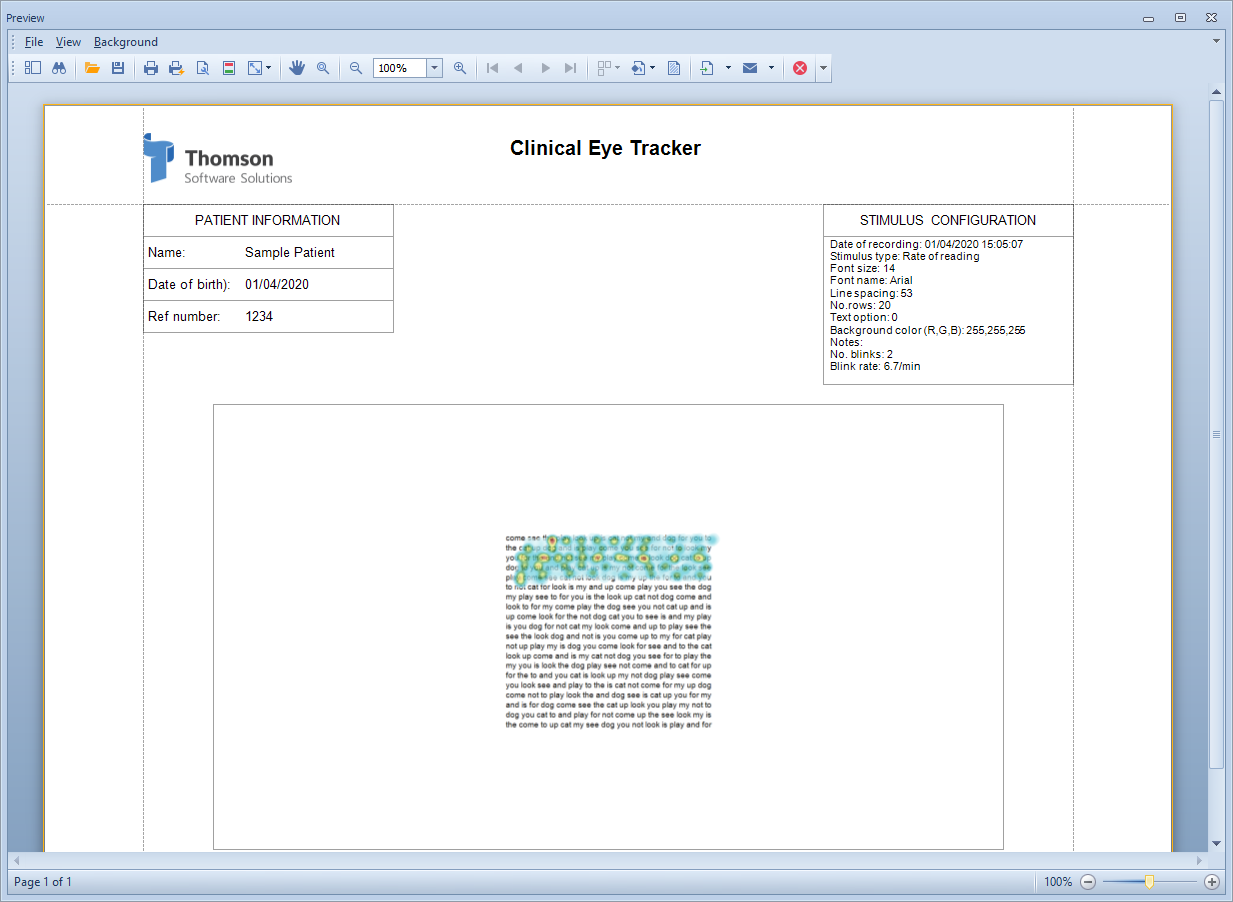This screenshot has height=902, width=1233.
Task: Expand the Export document dropdown arrow
Action: click(728, 68)
